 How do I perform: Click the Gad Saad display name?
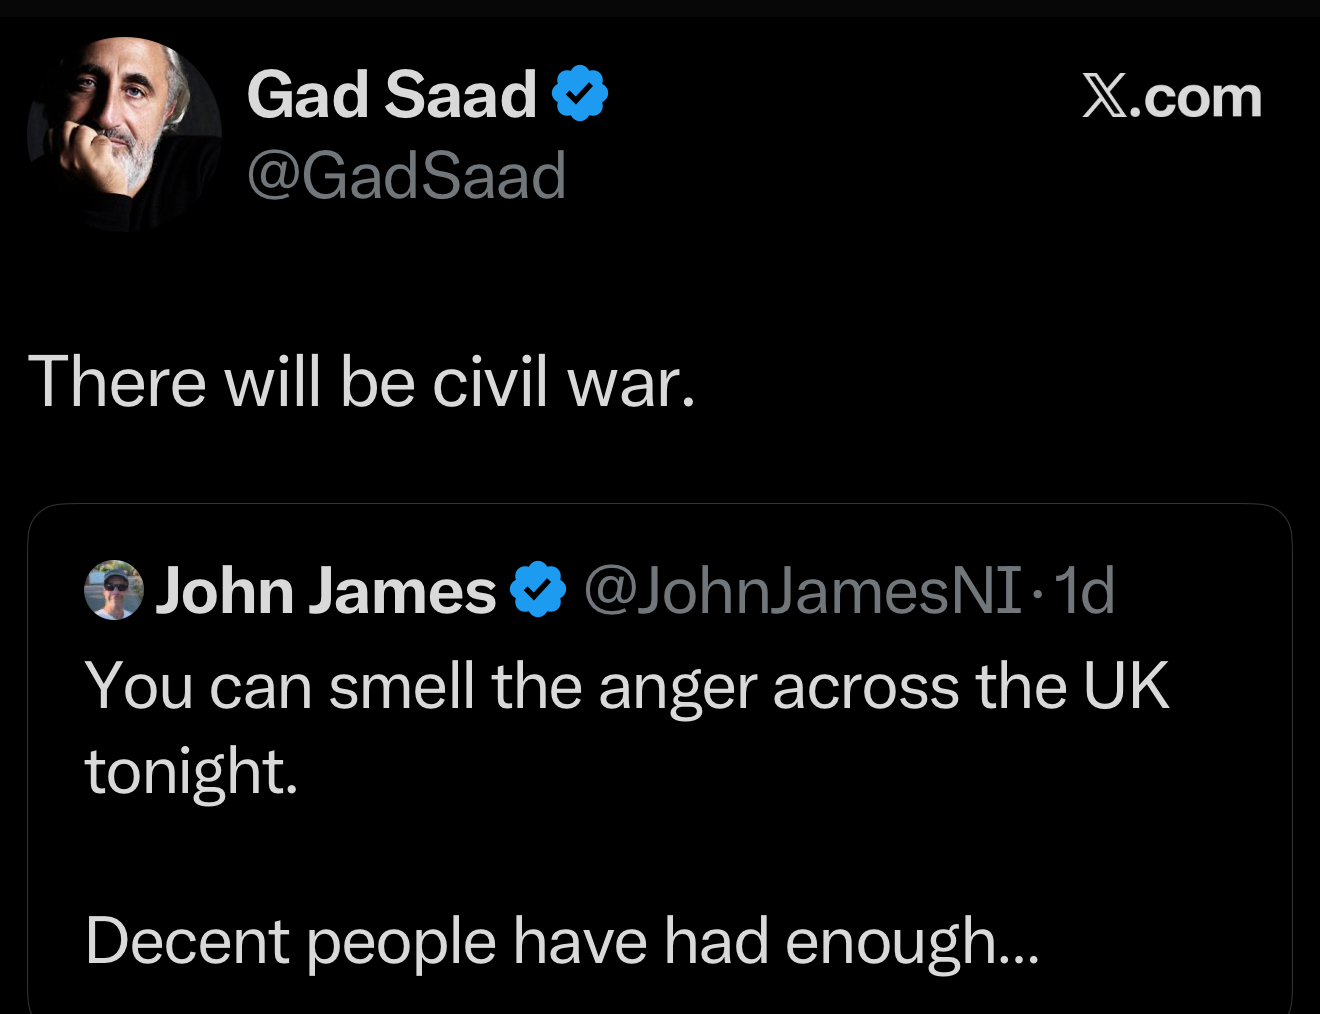tap(392, 95)
